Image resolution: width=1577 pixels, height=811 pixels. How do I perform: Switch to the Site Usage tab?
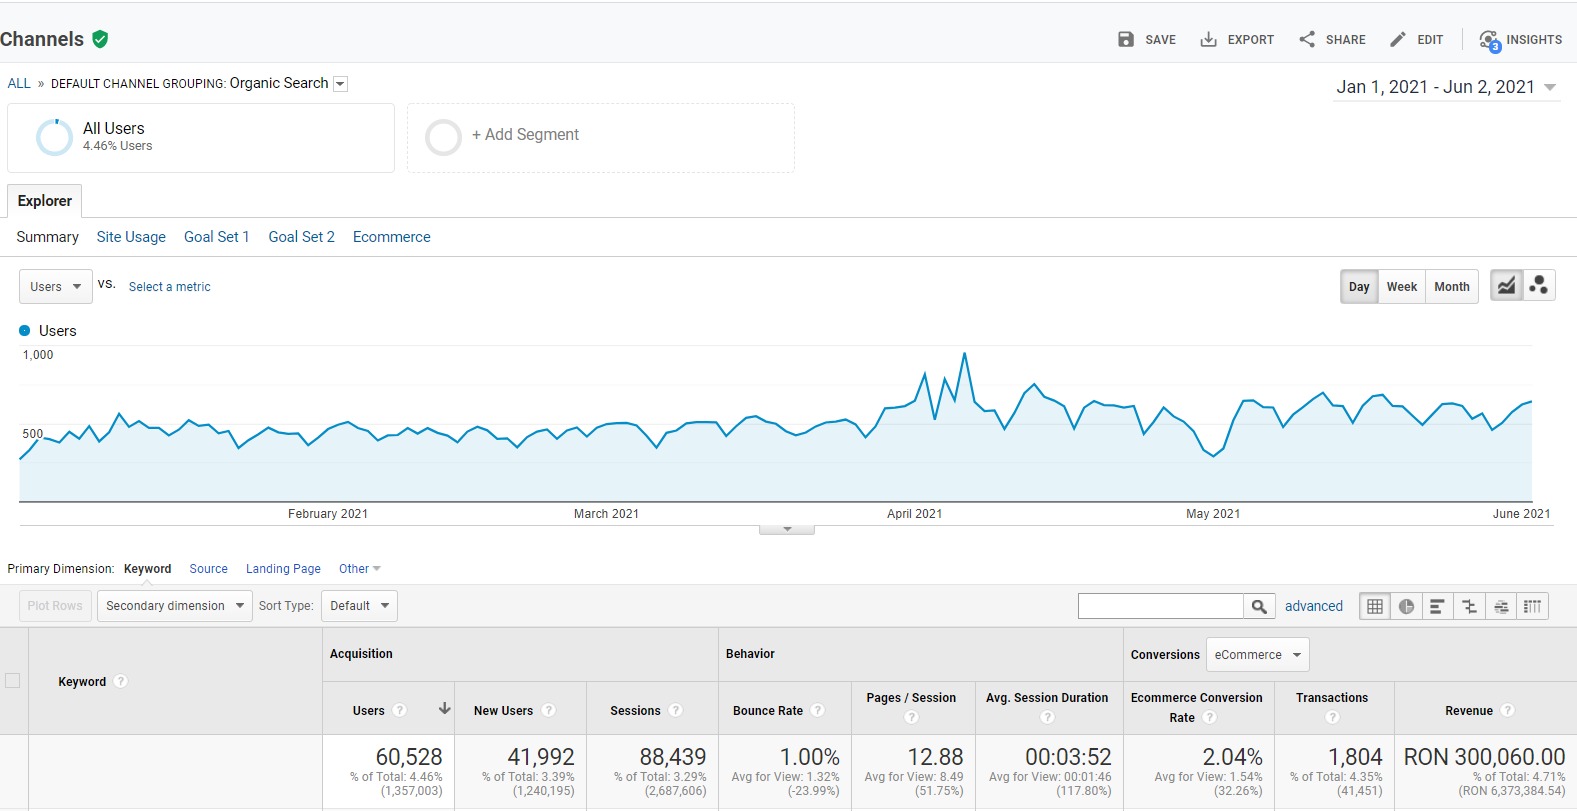tap(131, 237)
